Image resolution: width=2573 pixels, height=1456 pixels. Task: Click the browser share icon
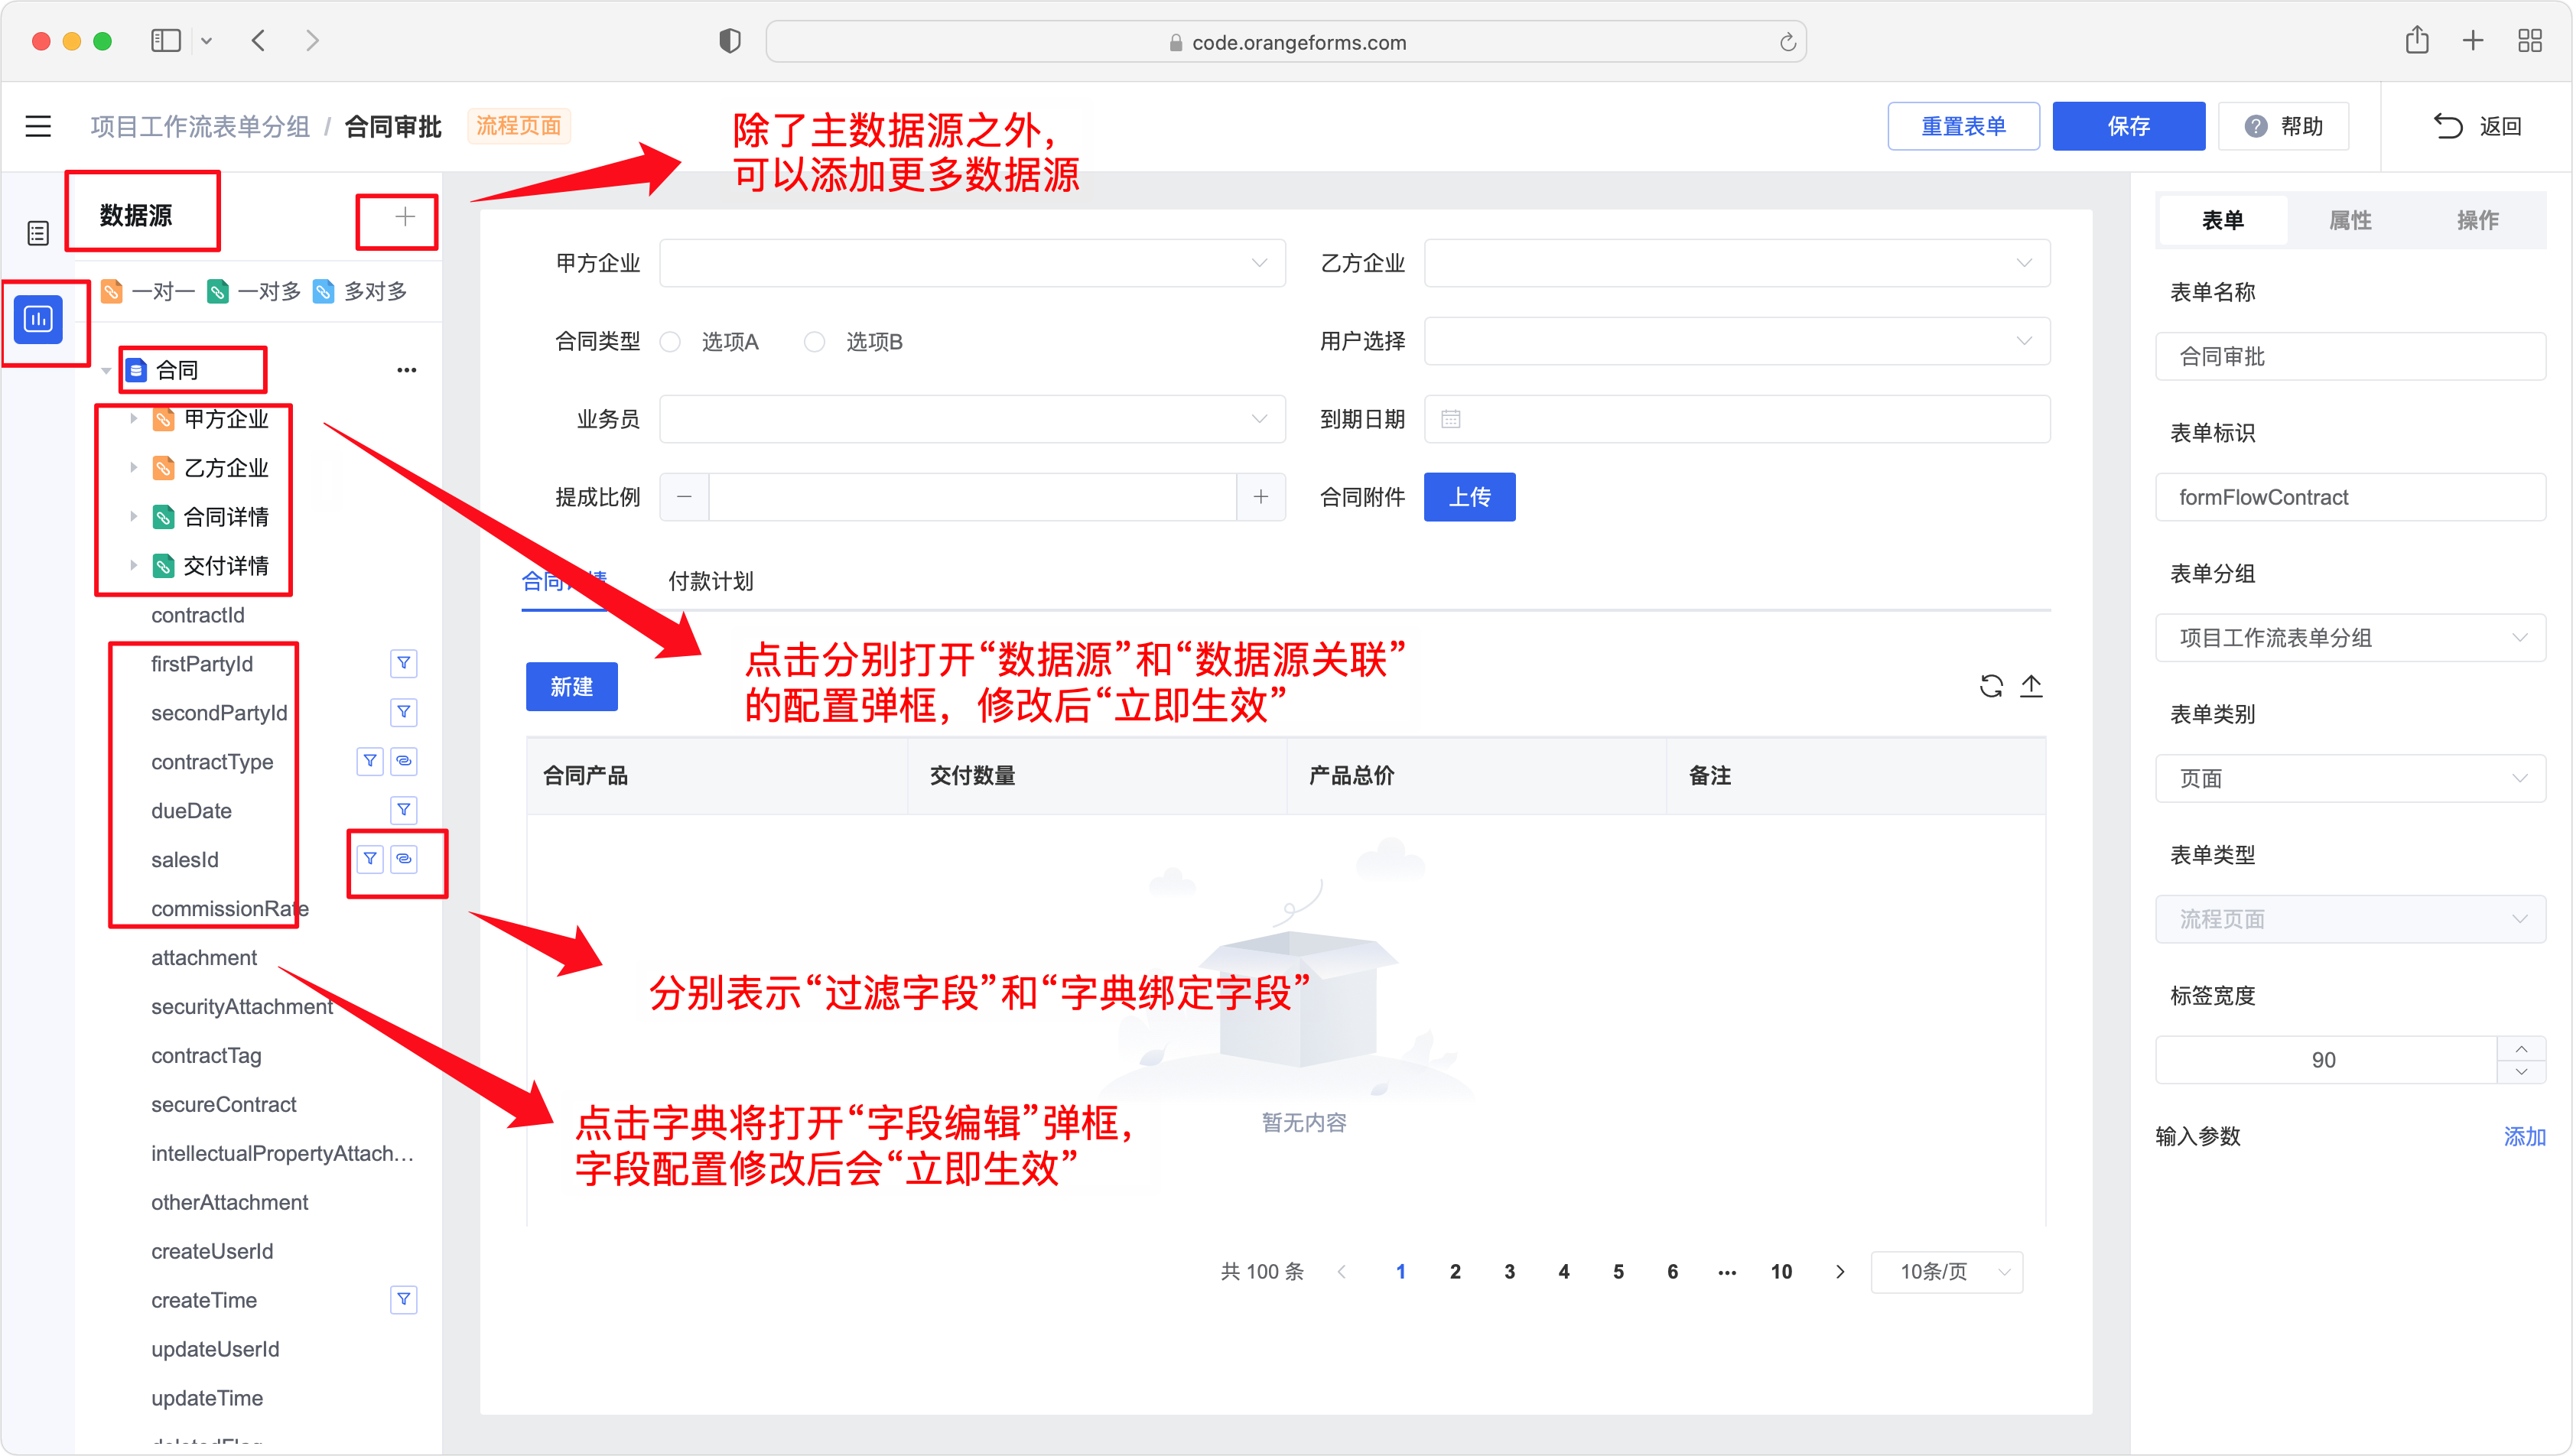point(2417,40)
